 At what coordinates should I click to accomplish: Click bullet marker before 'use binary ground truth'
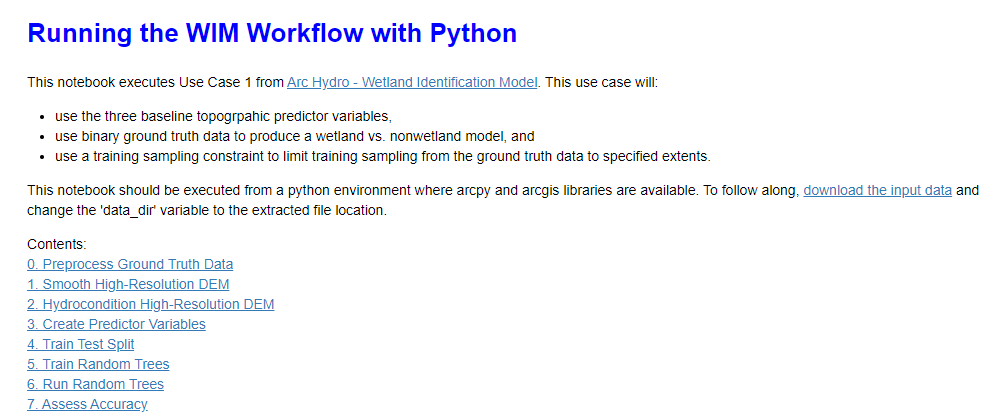point(44,136)
